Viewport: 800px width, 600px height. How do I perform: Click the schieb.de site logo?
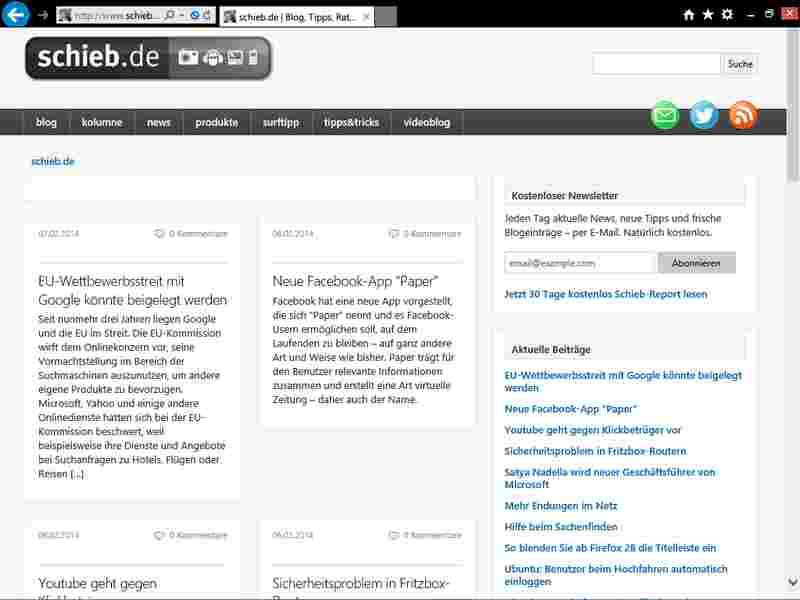[x=148, y=58]
